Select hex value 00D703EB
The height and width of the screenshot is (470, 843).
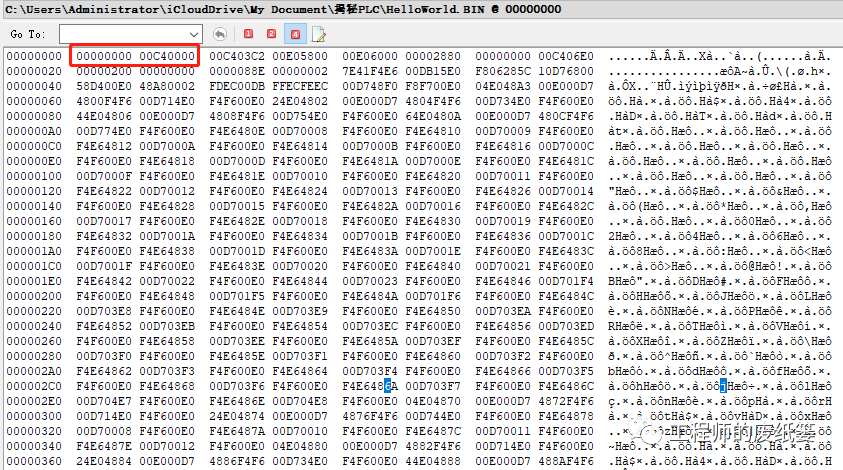click(167, 326)
